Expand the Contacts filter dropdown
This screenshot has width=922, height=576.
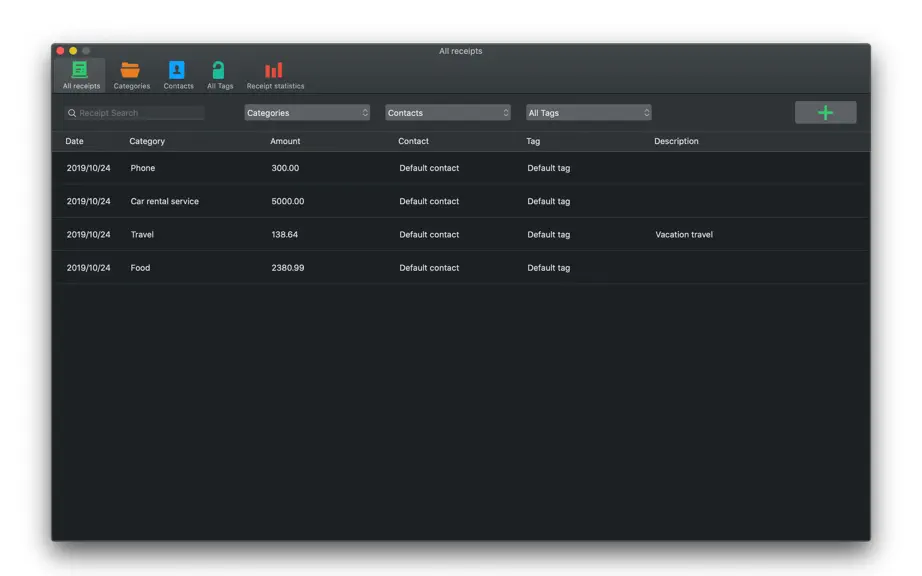point(447,113)
